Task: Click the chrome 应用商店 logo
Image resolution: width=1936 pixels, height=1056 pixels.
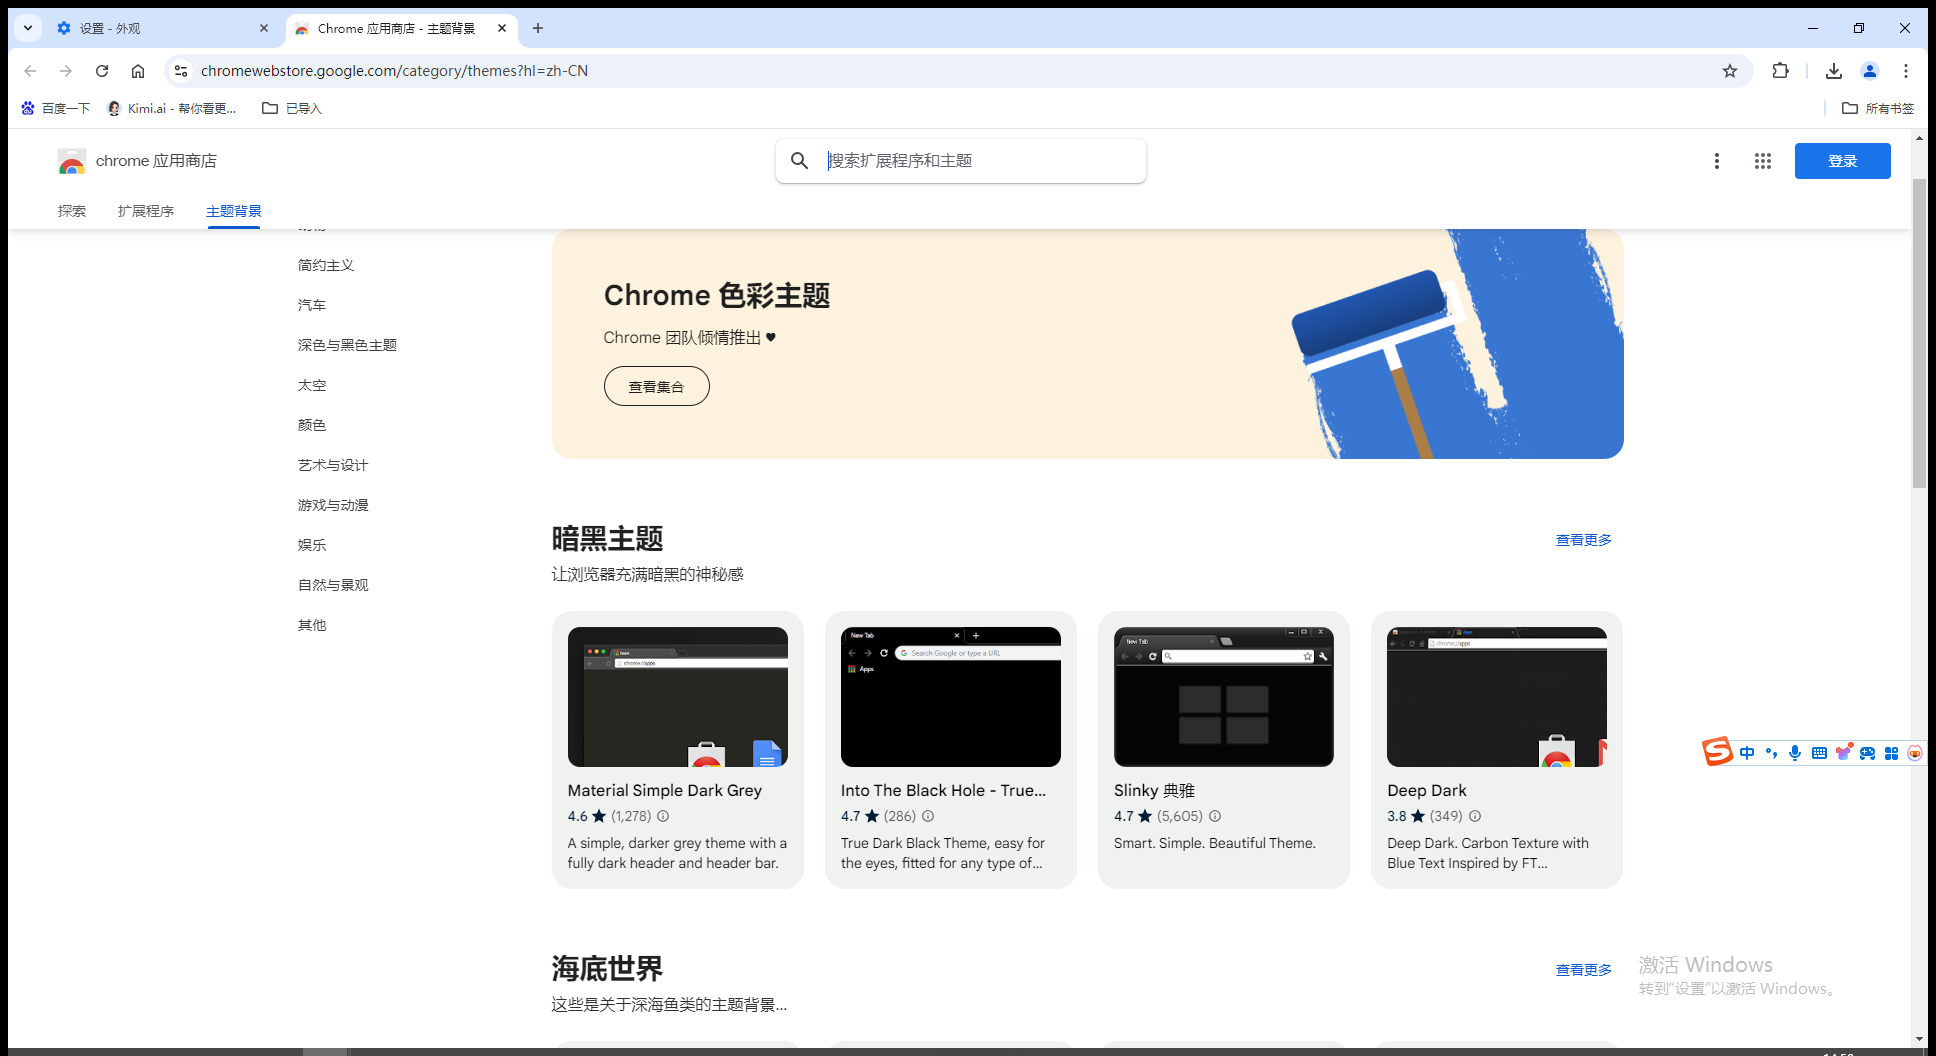Action: click(137, 161)
